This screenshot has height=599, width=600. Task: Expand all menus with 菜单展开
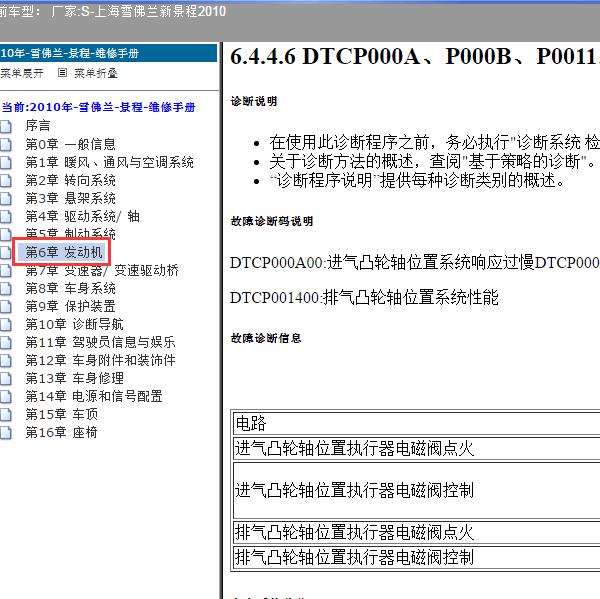coord(22,73)
